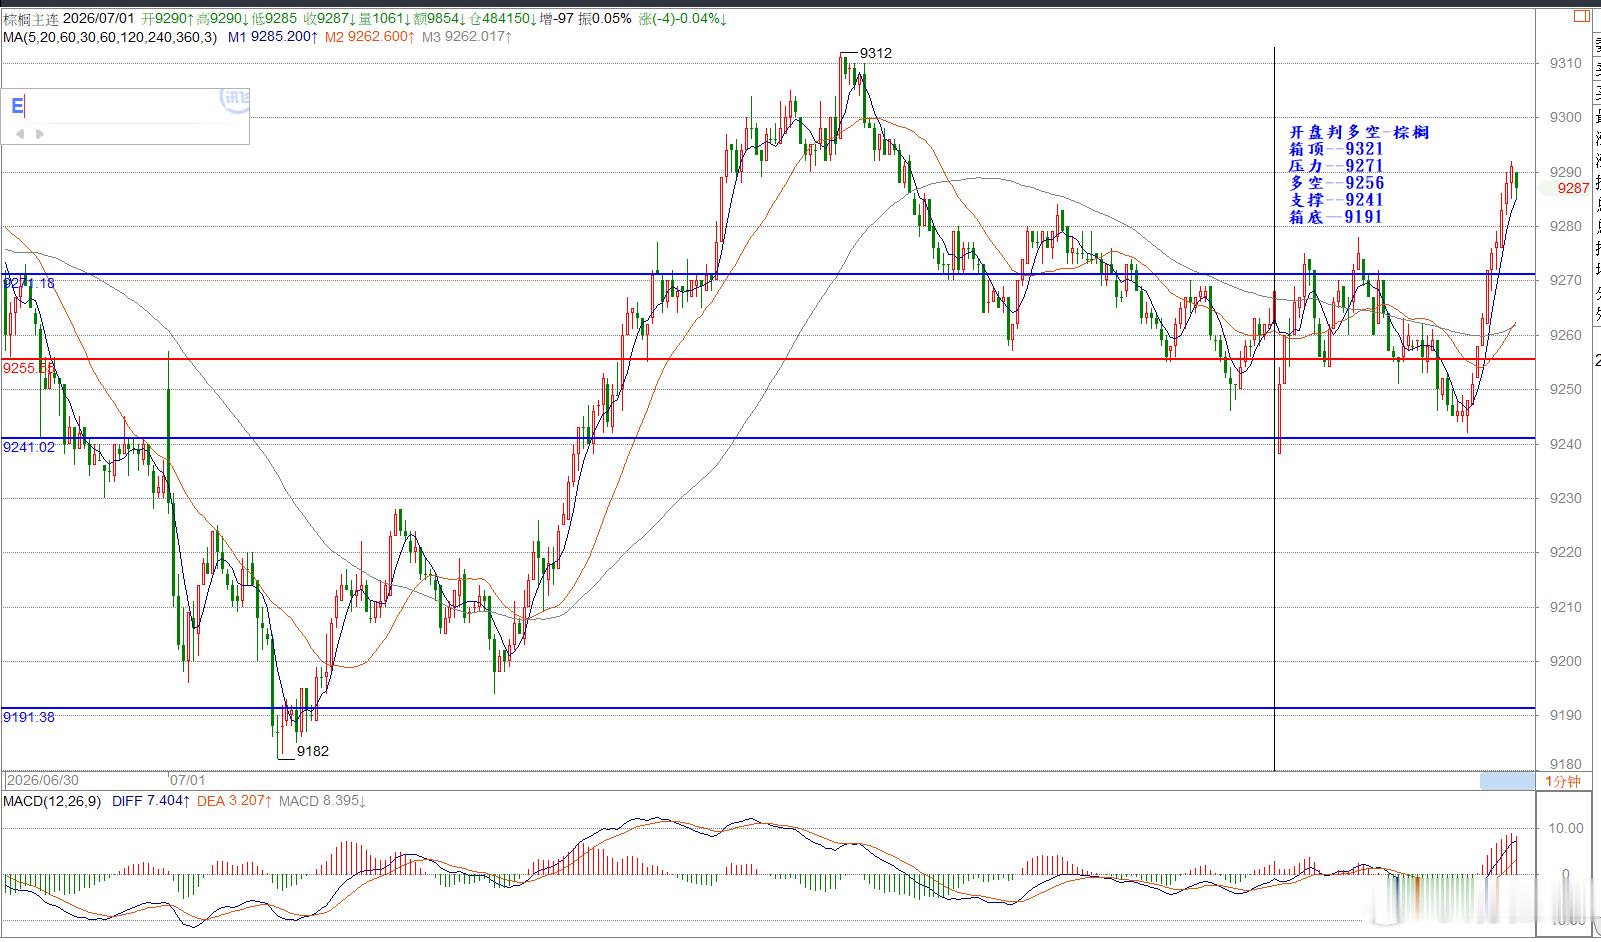Click the previous-page arrow in the input popup

click(20, 133)
